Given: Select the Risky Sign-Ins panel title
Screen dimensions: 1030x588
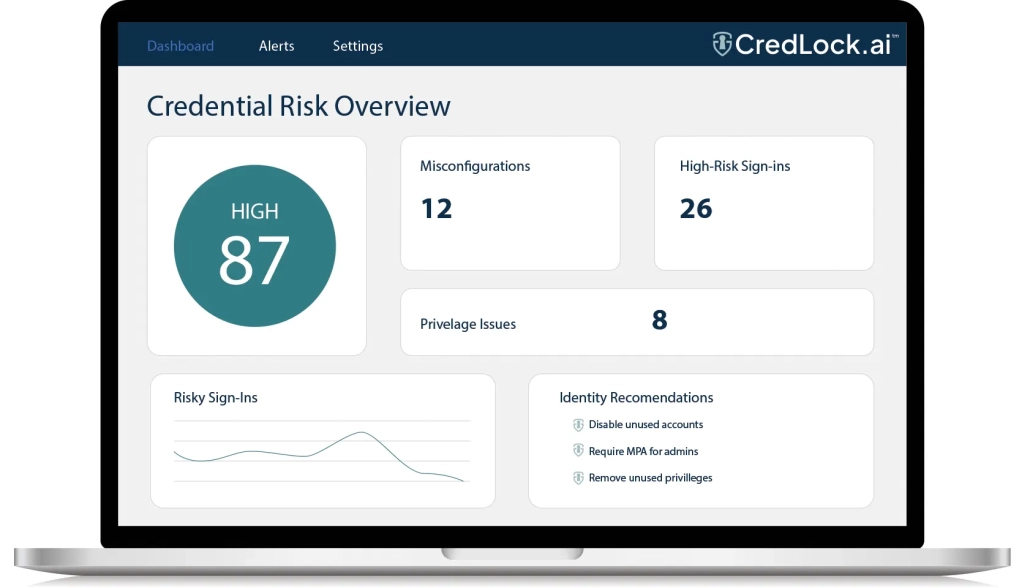Looking at the screenshot, I should [x=216, y=398].
